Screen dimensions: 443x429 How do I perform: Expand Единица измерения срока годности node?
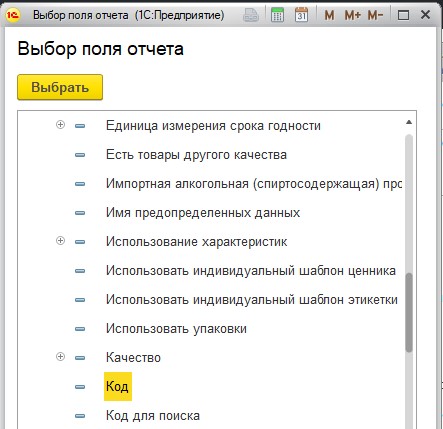pos(60,125)
